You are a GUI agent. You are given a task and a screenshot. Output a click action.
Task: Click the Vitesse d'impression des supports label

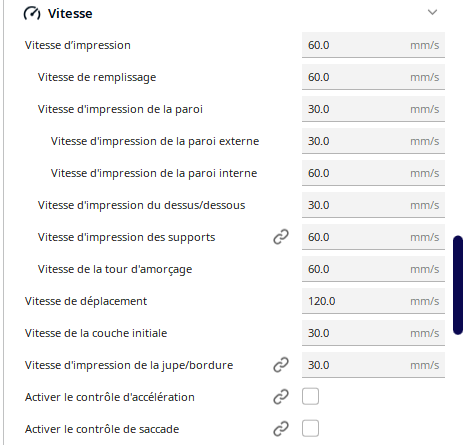pyautogui.click(x=126, y=237)
